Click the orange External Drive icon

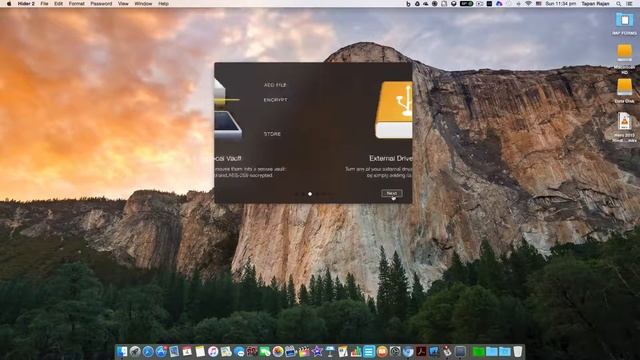(x=394, y=109)
